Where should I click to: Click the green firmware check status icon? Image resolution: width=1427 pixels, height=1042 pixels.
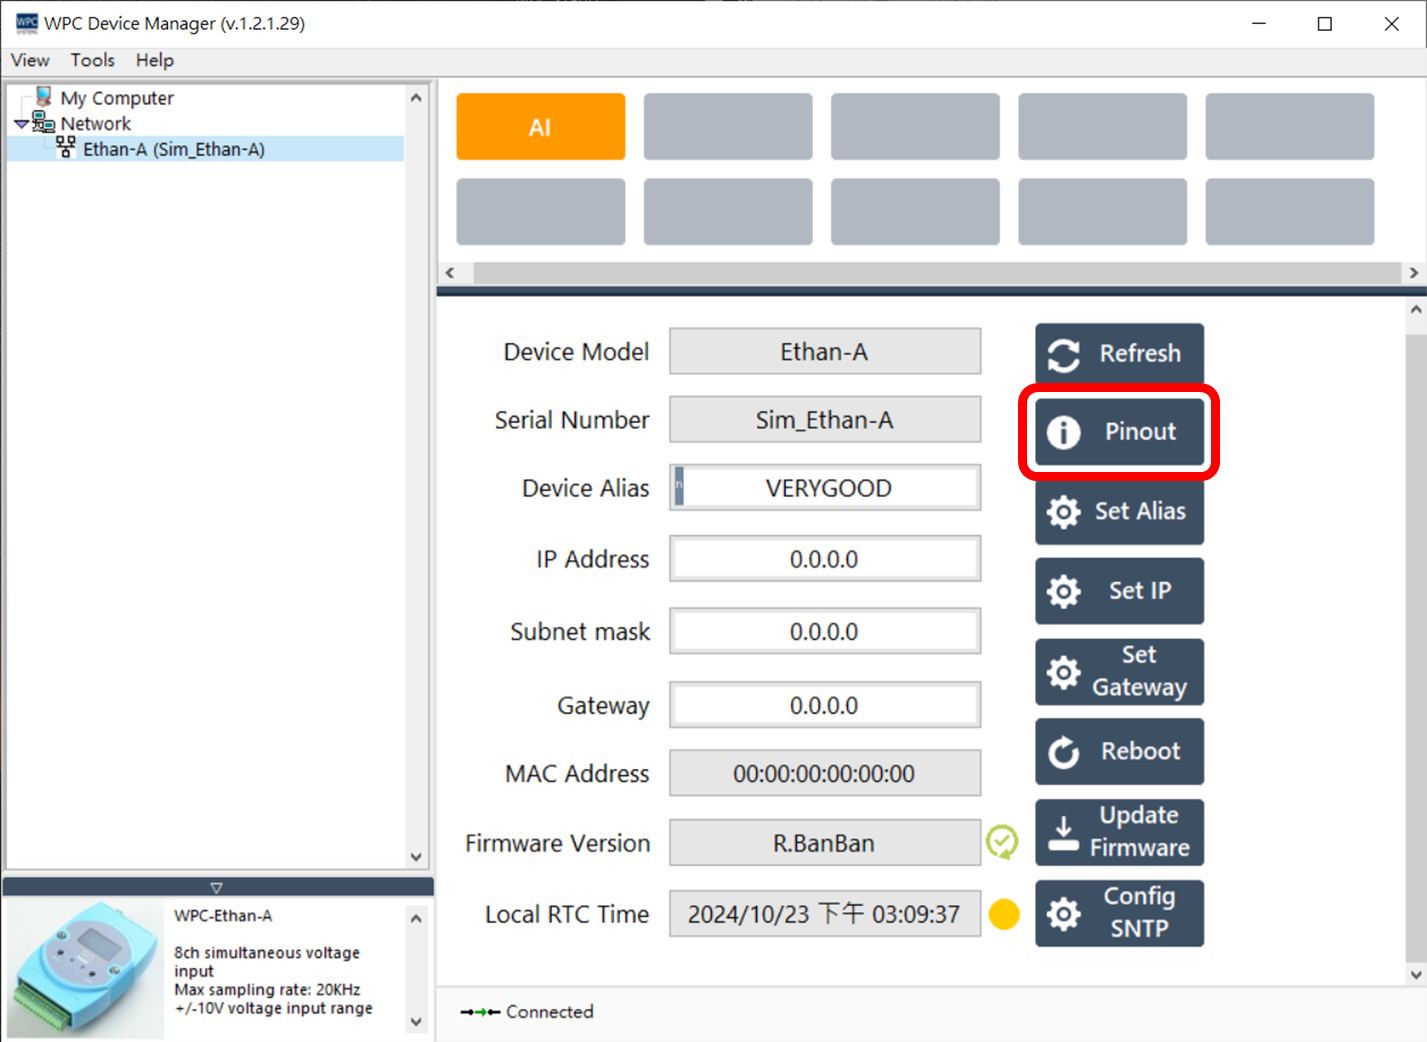(x=1002, y=842)
